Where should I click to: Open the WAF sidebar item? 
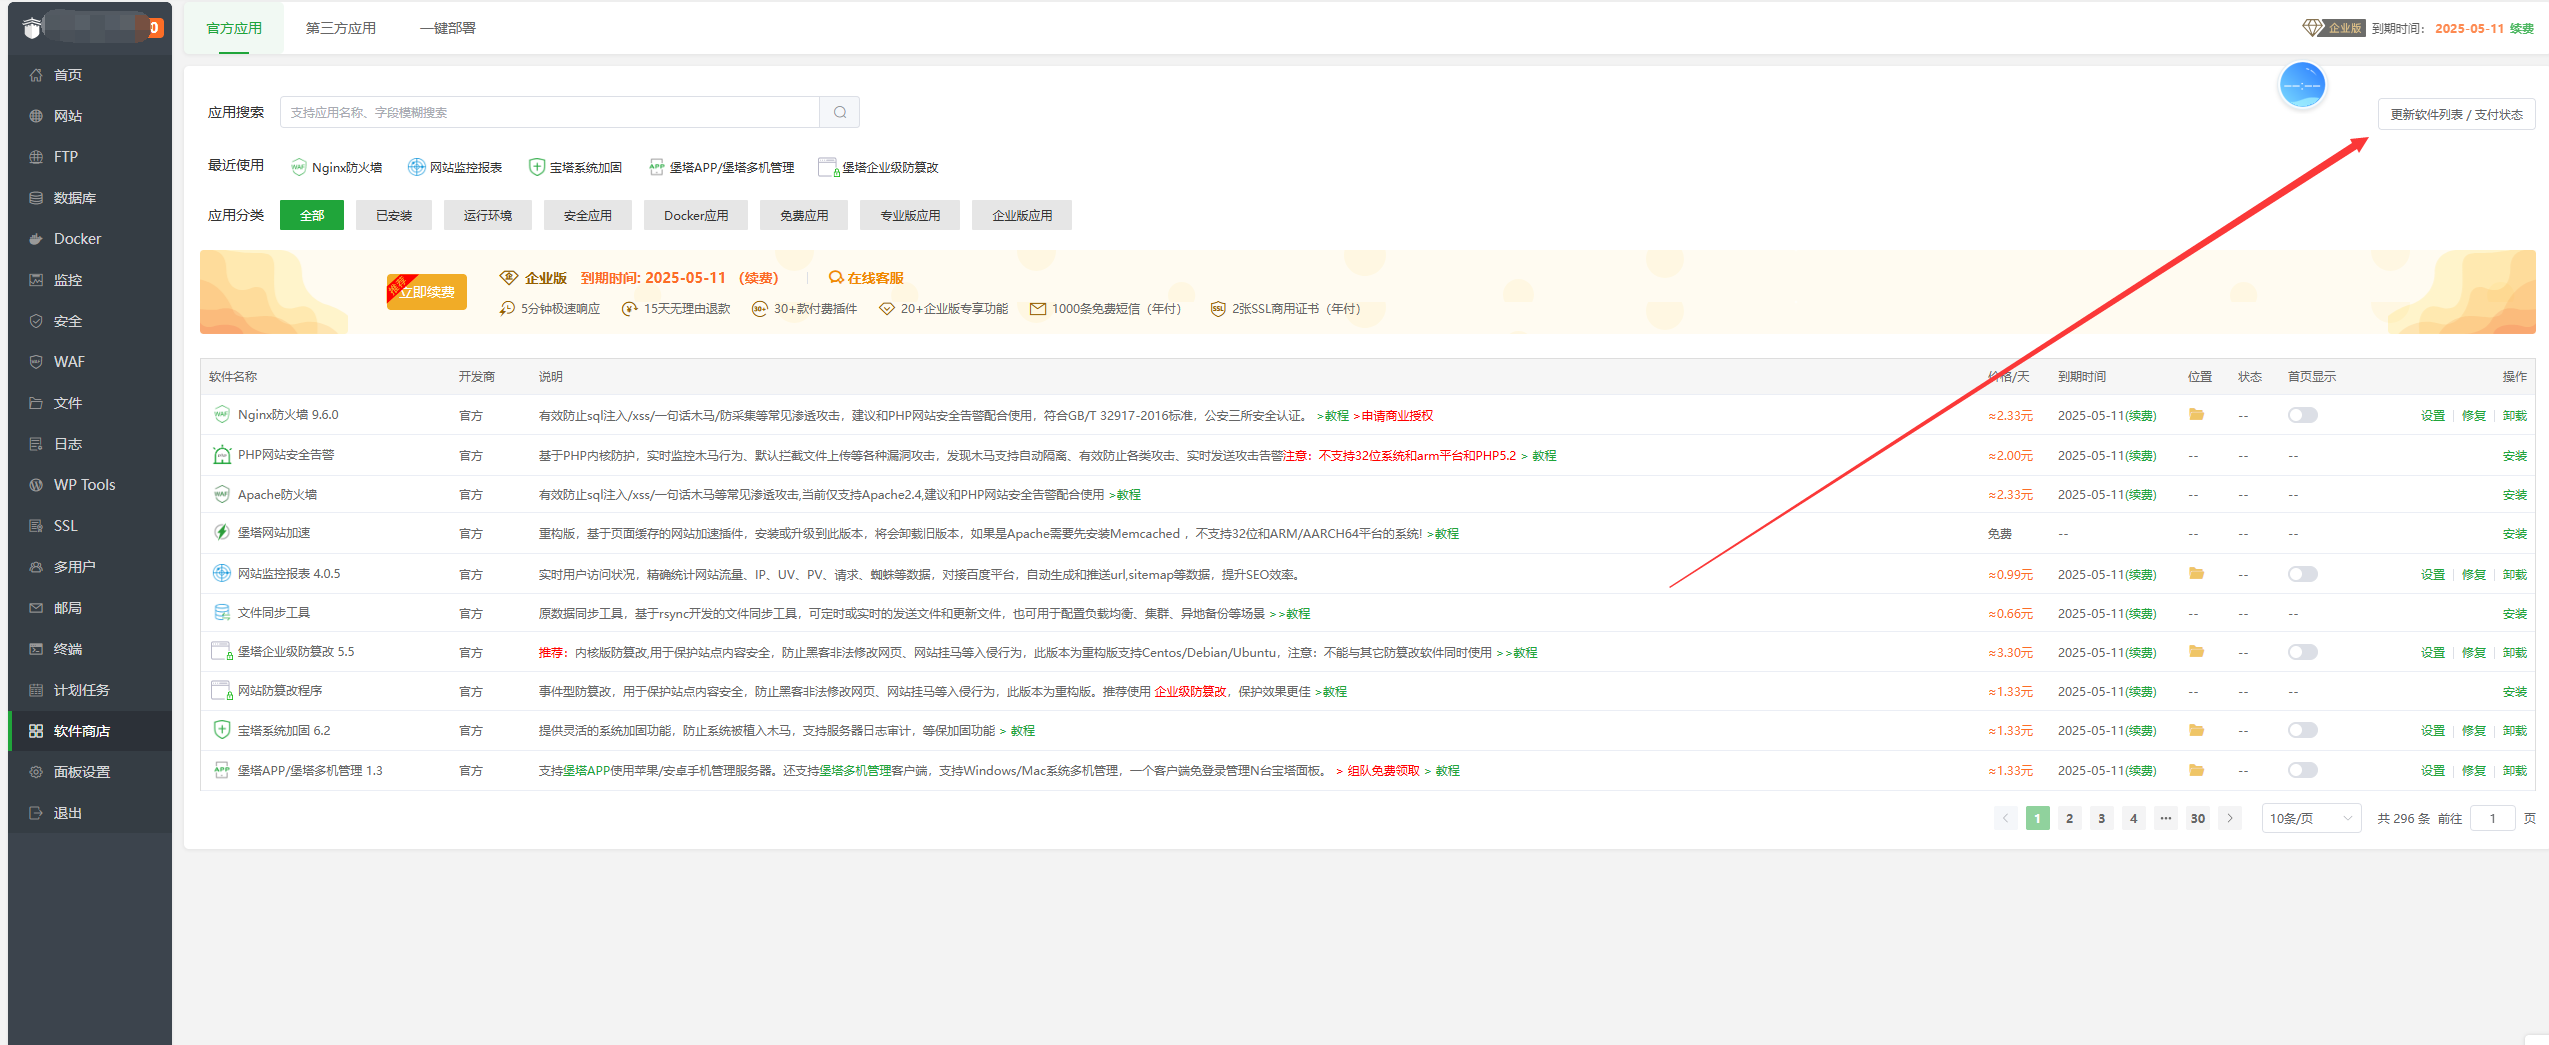90,362
